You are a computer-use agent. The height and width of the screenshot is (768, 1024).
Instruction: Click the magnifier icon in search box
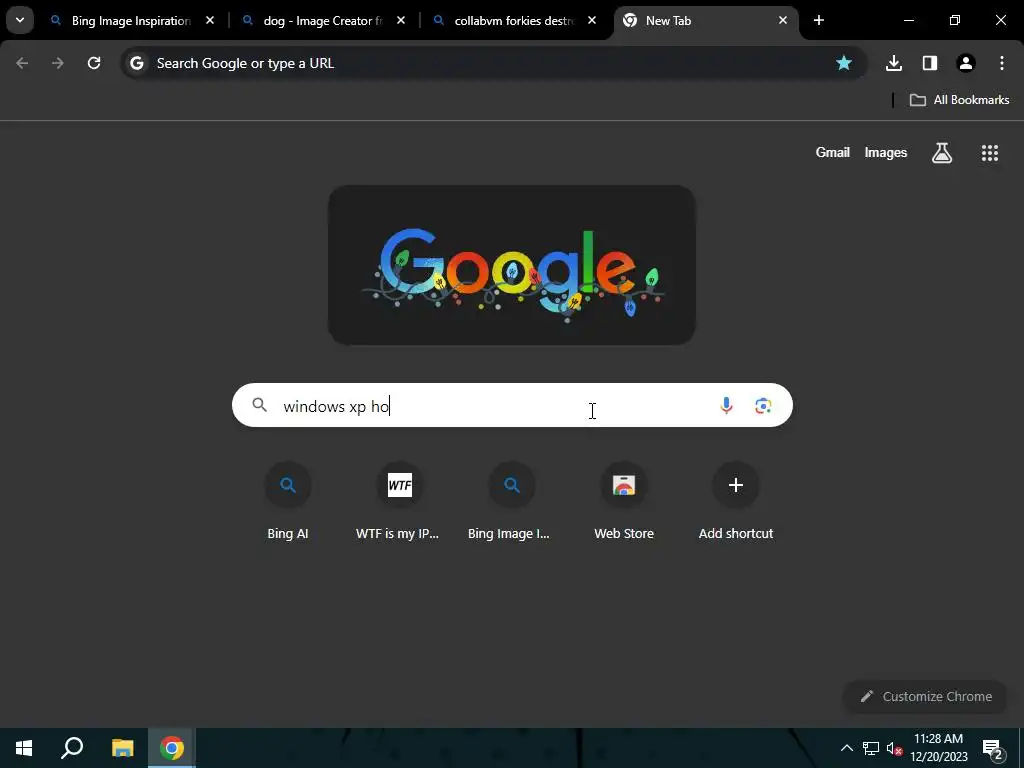click(x=259, y=406)
